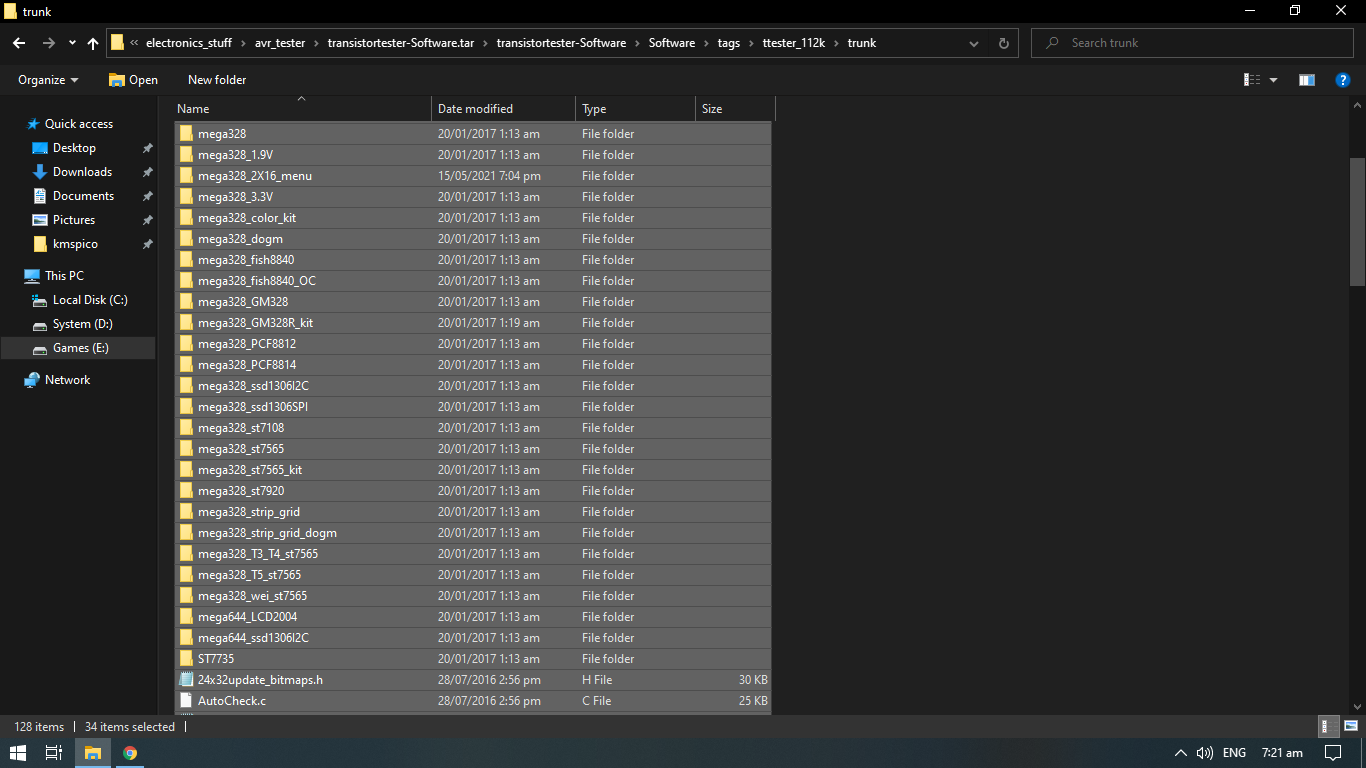The image size is (1366, 768).
Task: Open Task View on taskbar
Action: [54, 753]
